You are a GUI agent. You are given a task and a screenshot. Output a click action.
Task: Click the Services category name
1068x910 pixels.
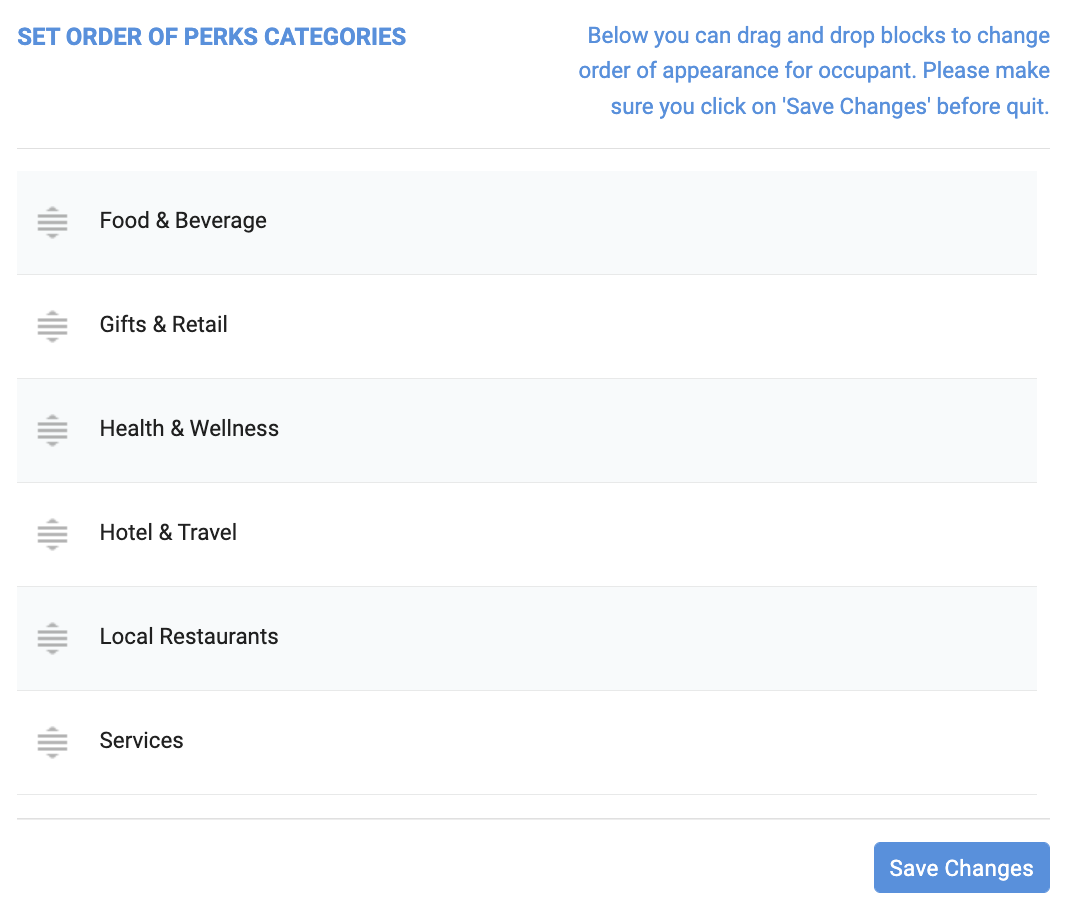click(141, 741)
